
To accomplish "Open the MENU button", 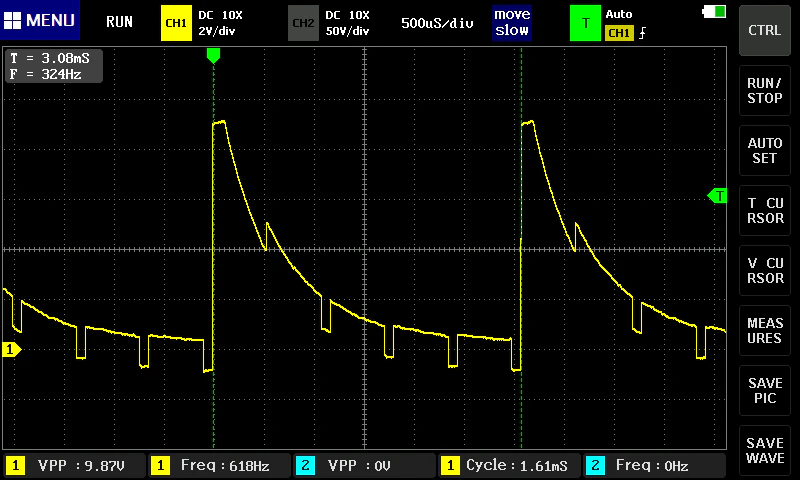I will click(40, 20).
